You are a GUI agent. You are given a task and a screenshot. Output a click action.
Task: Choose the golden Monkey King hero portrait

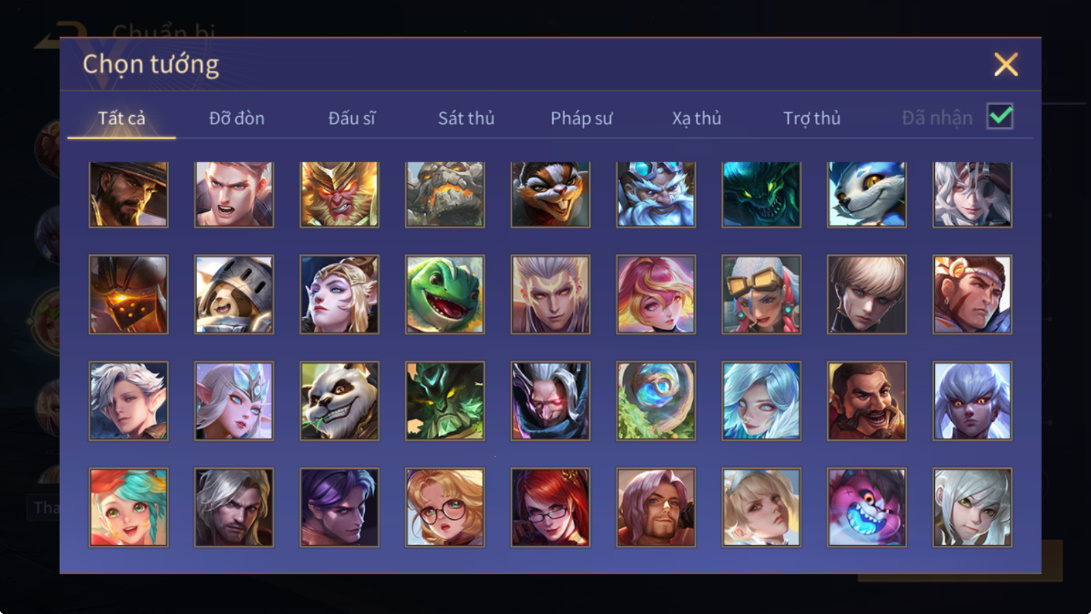click(x=340, y=194)
